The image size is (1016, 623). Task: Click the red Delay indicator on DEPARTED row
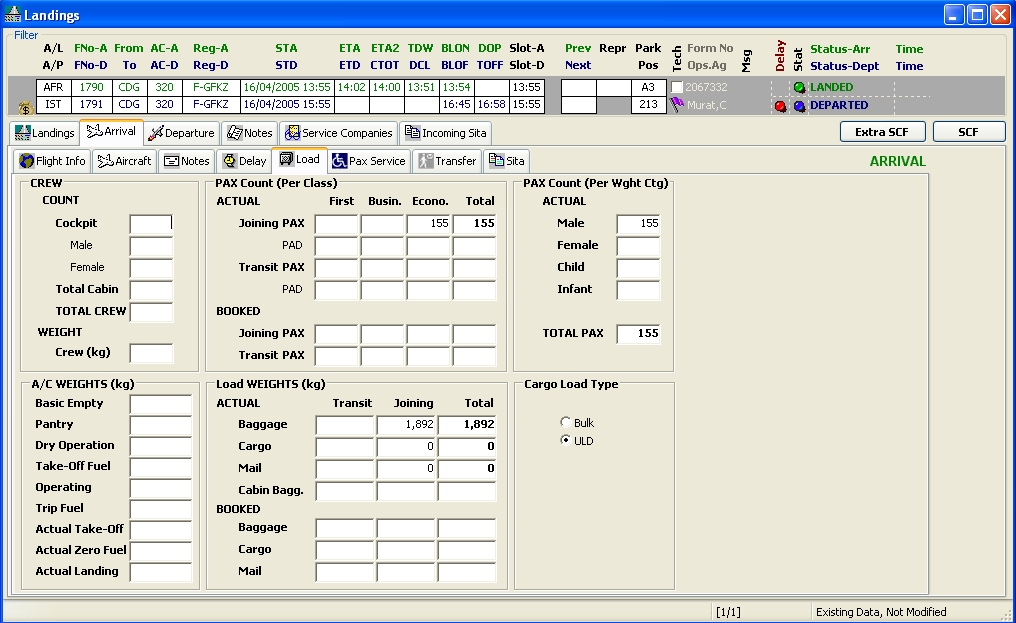coord(780,105)
